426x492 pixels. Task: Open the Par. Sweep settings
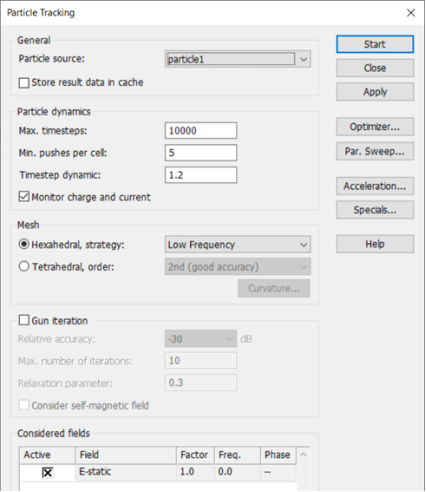(375, 151)
